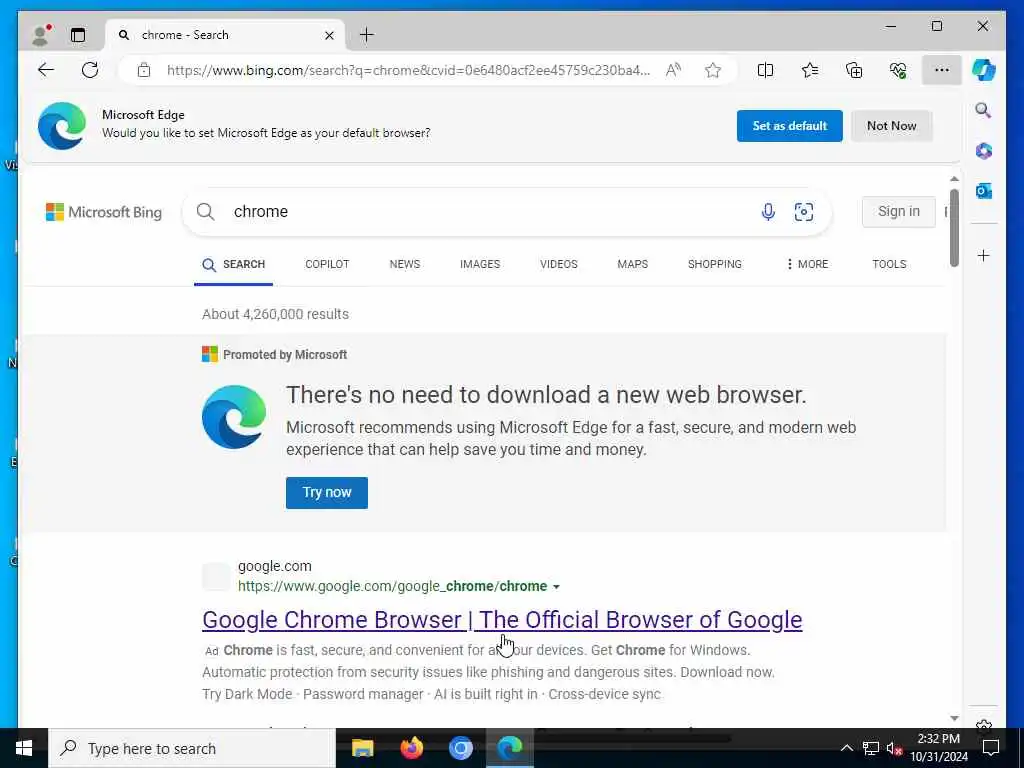This screenshot has width=1024, height=768.
Task: Go back with the back arrow
Action: click(x=46, y=70)
